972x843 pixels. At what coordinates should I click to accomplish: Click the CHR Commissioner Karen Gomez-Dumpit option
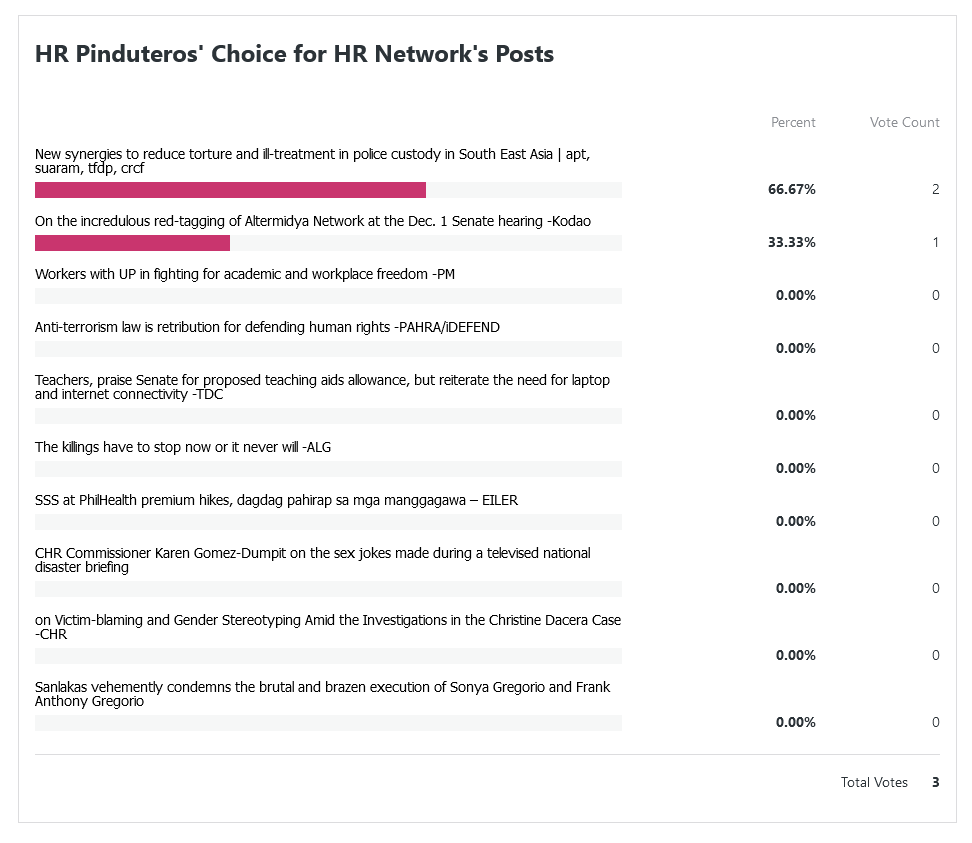(x=312, y=560)
